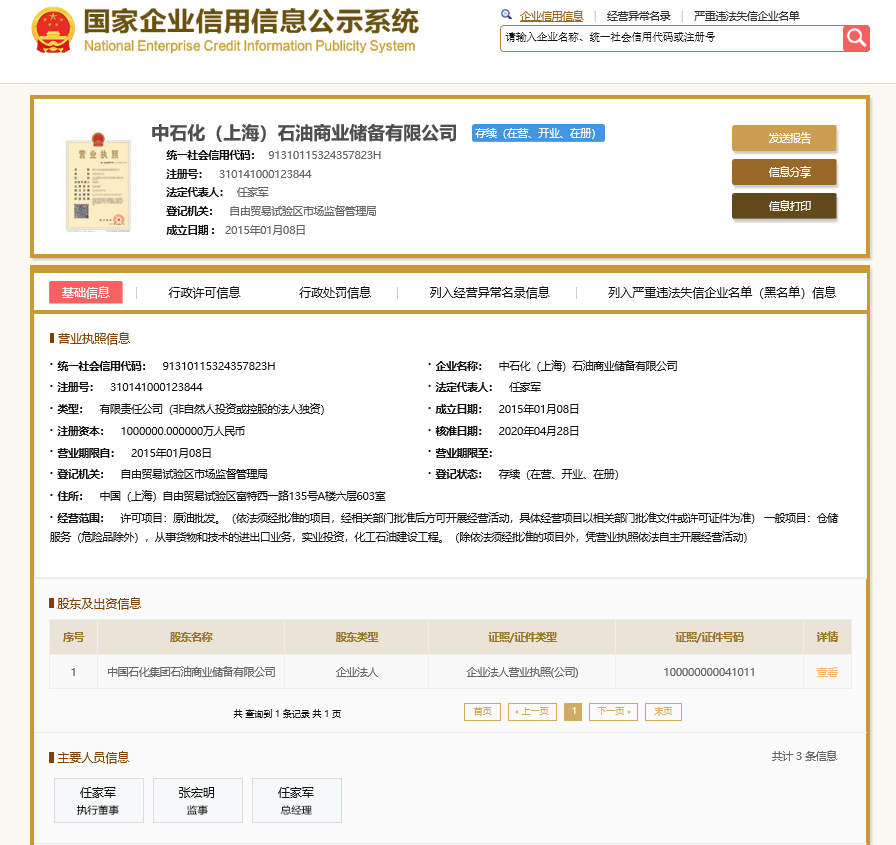Click the 信息分享 button
Image resolution: width=896 pixels, height=845 pixels.
point(784,172)
